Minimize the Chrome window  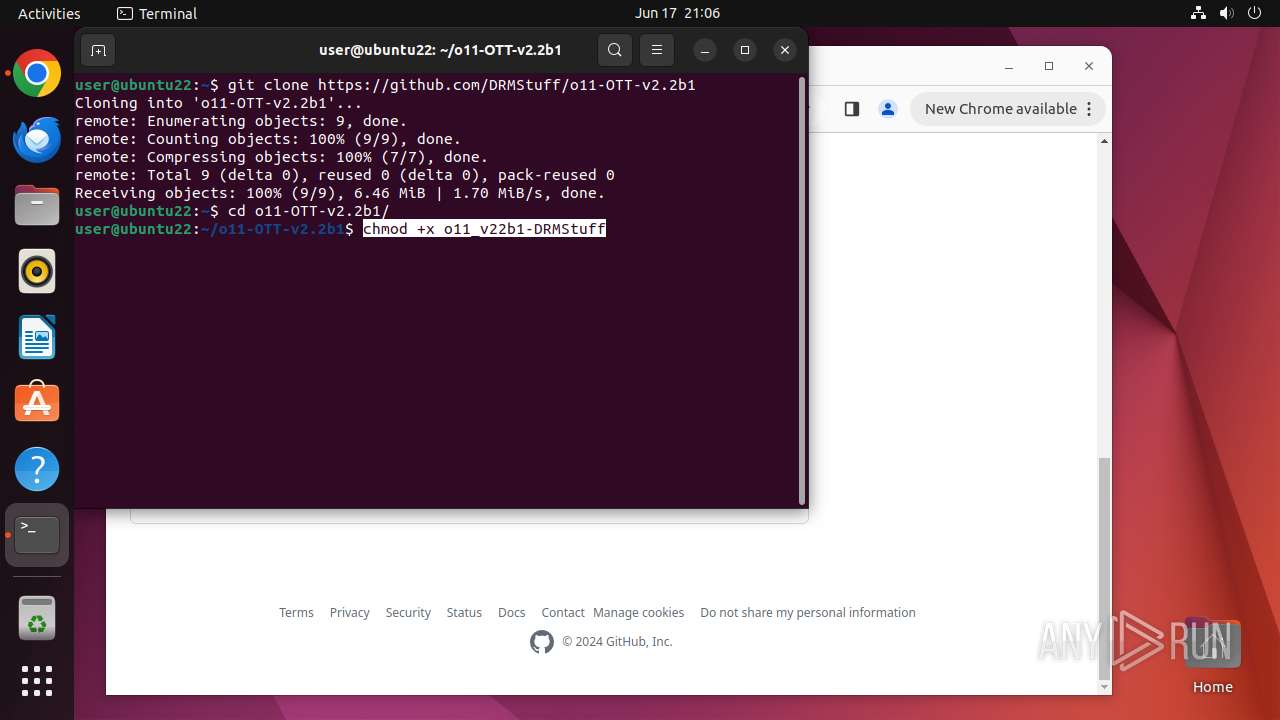(1008, 66)
